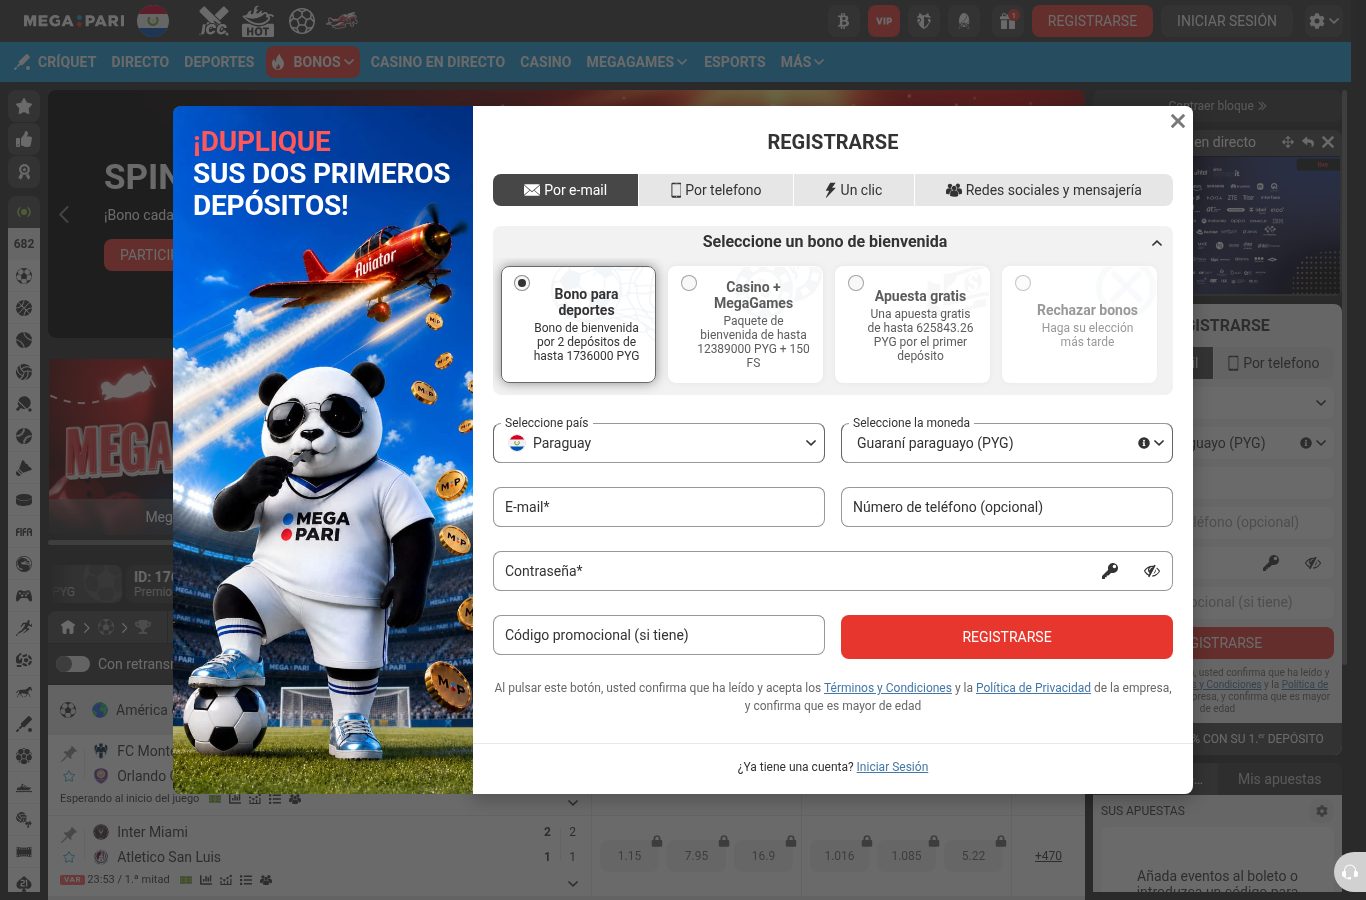Click the key password generator icon
The image size is (1366, 900).
click(1110, 571)
